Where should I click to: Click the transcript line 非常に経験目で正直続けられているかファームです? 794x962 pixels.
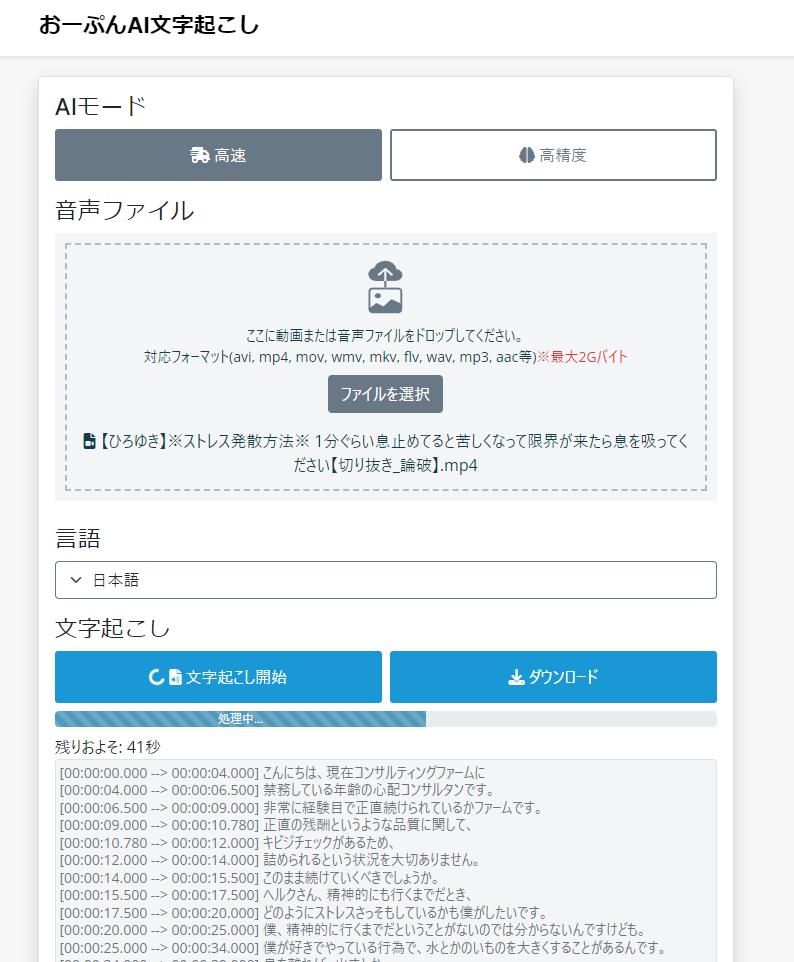coord(301,807)
